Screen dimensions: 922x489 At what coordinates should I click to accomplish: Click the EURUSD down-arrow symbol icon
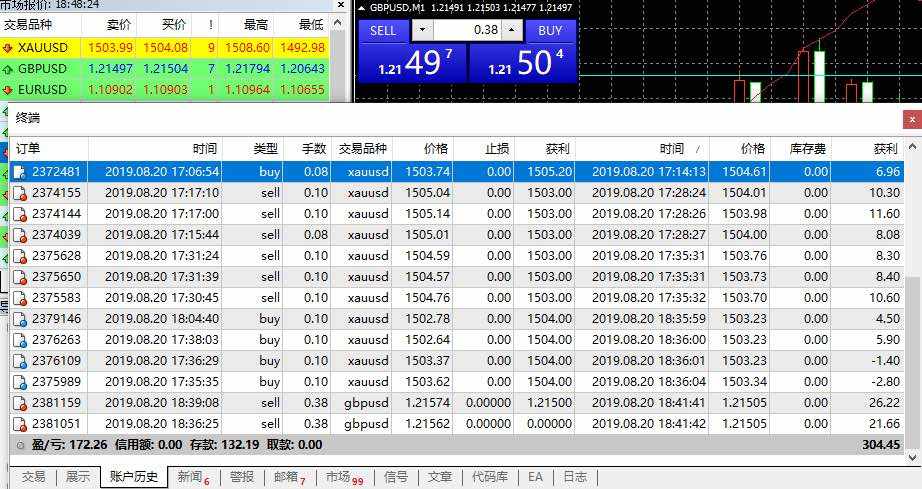pos(8,90)
